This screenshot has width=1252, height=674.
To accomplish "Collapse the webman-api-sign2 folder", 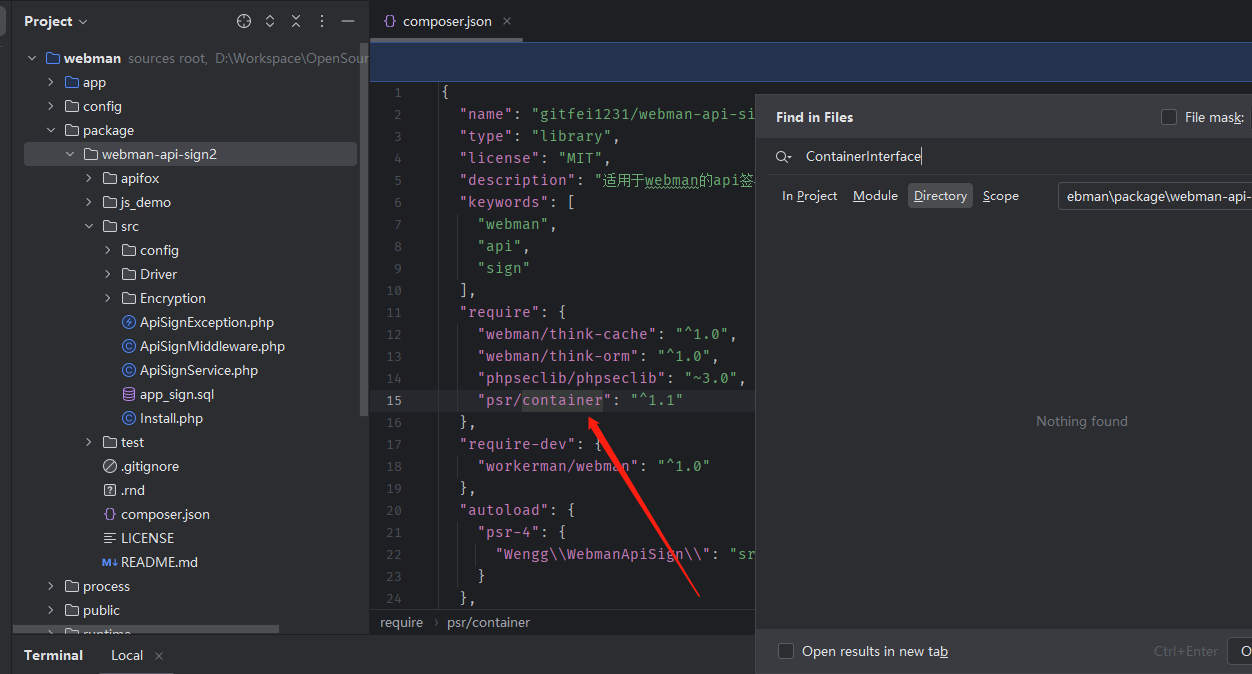I will 70,154.
